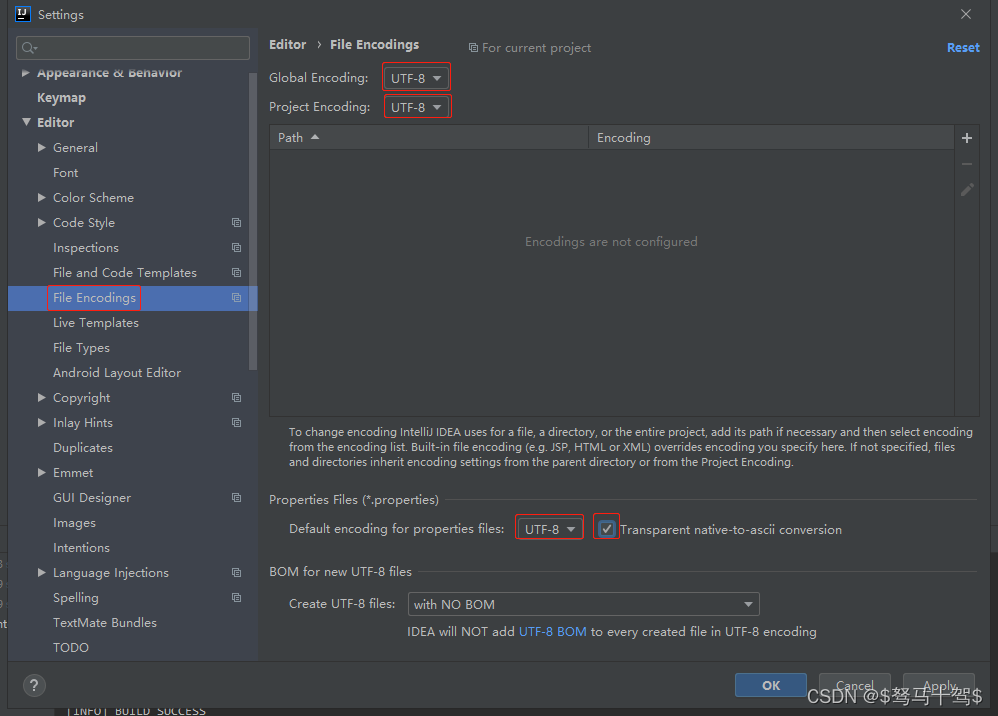The width and height of the screenshot is (998, 716).
Task: Click the help question mark button
Action: (x=34, y=685)
